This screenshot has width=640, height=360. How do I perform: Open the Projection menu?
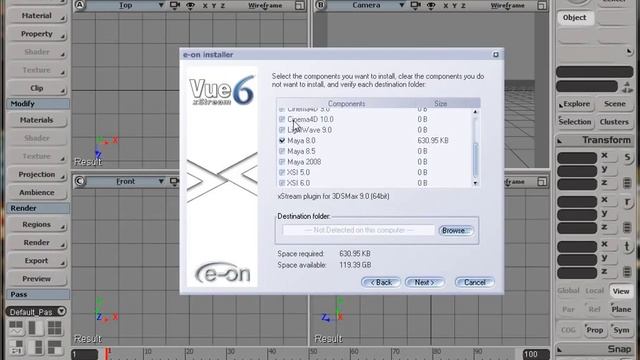(37, 175)
